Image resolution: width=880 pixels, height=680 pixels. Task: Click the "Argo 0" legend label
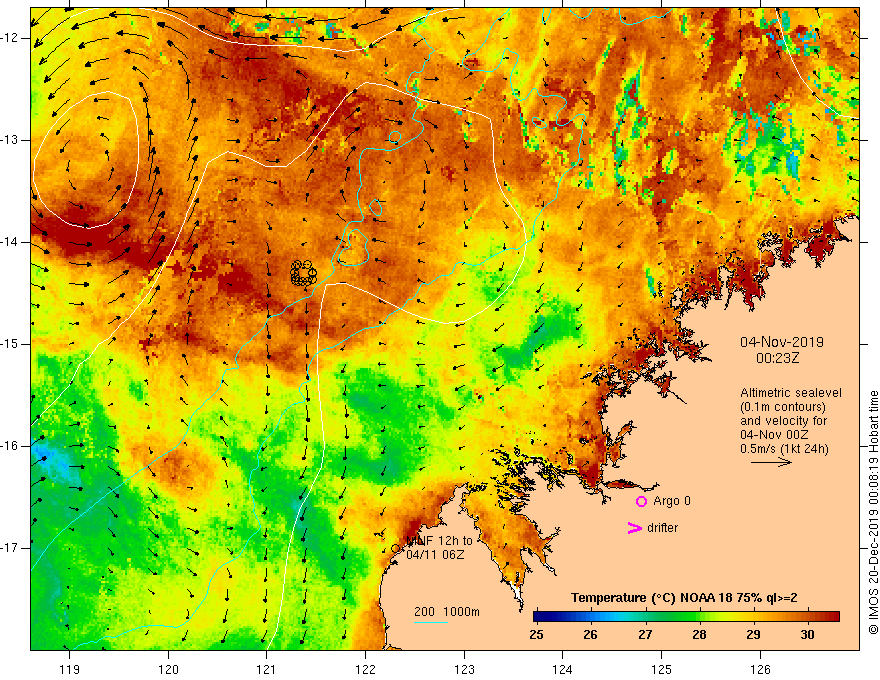tap(672, 500)
